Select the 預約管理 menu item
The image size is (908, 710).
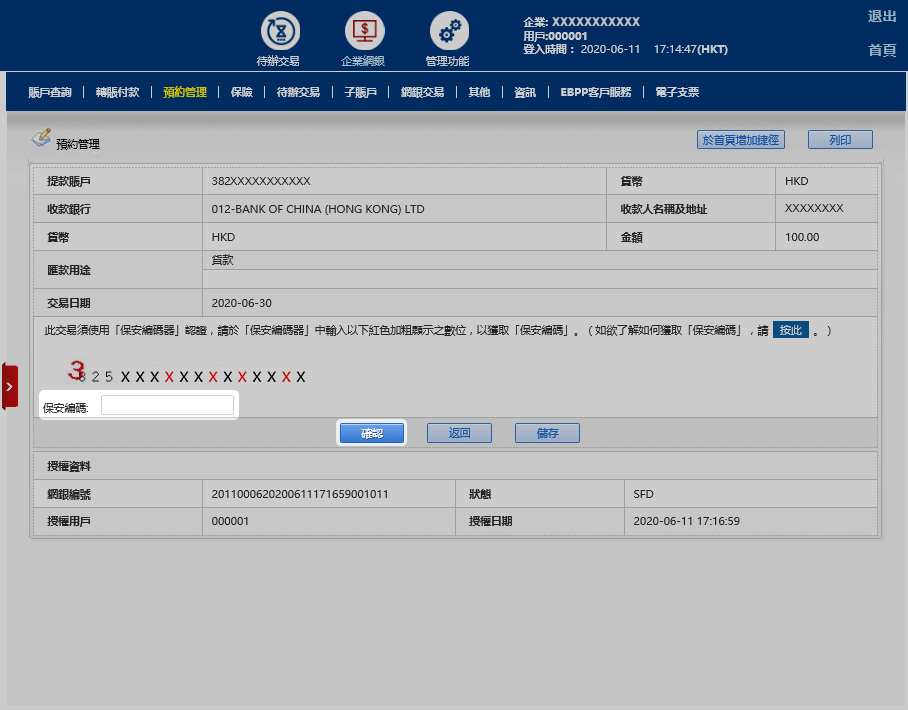[x=185, y=92]
